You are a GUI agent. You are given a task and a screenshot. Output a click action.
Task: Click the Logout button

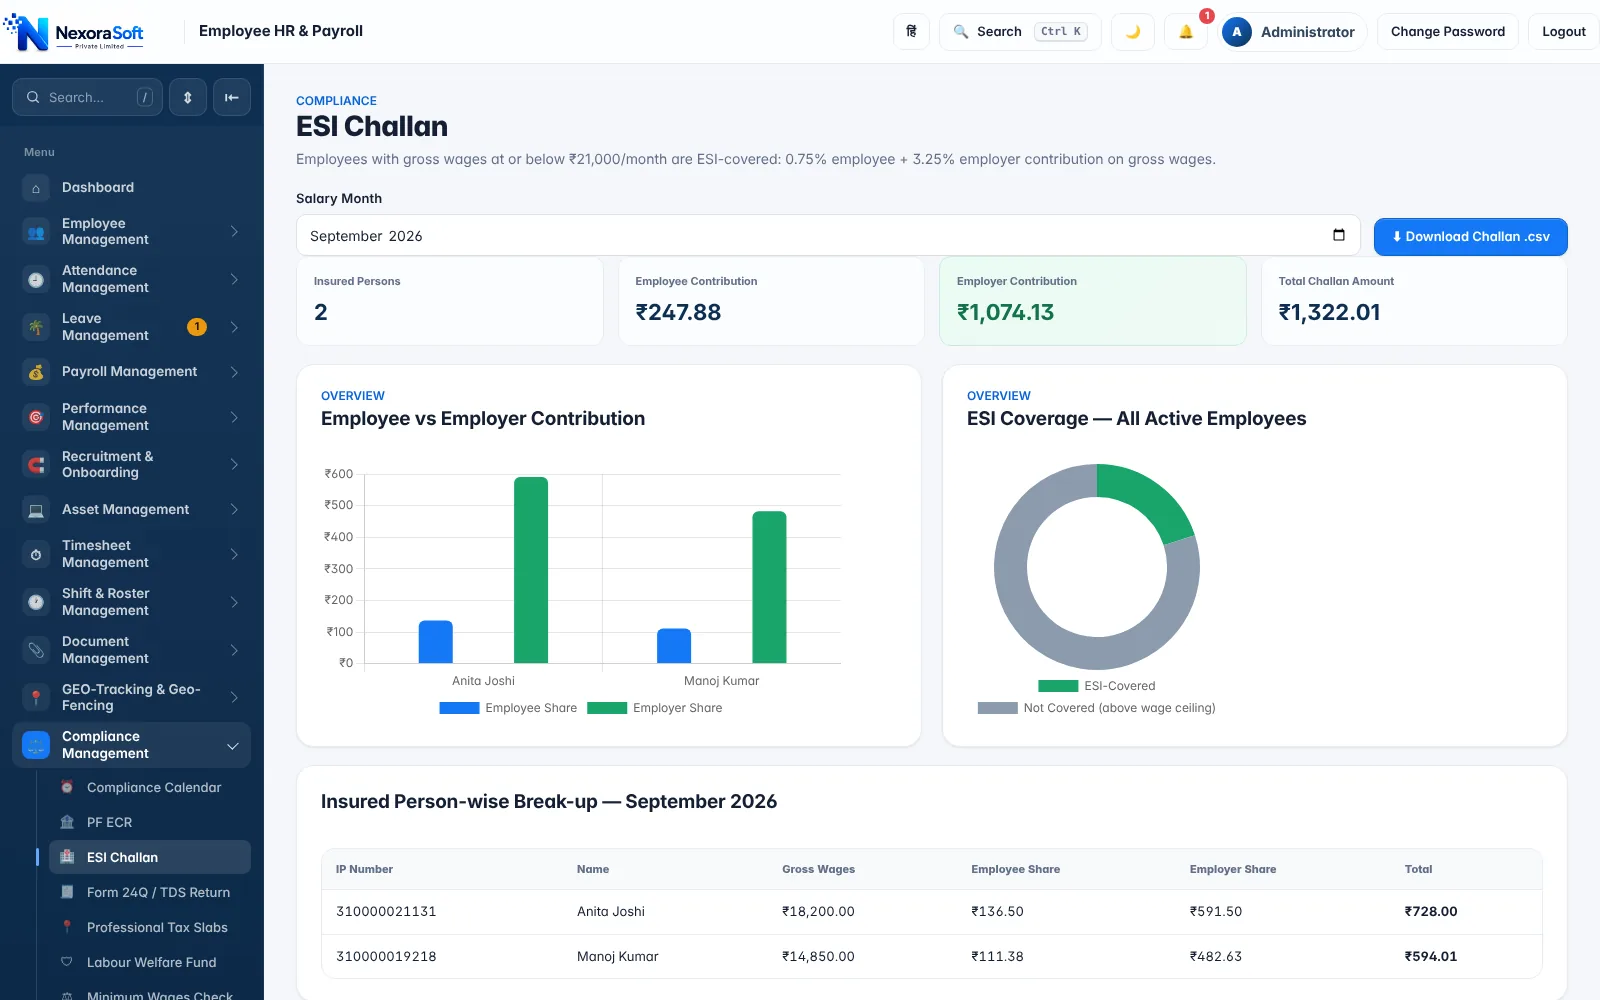[1563, 32]
